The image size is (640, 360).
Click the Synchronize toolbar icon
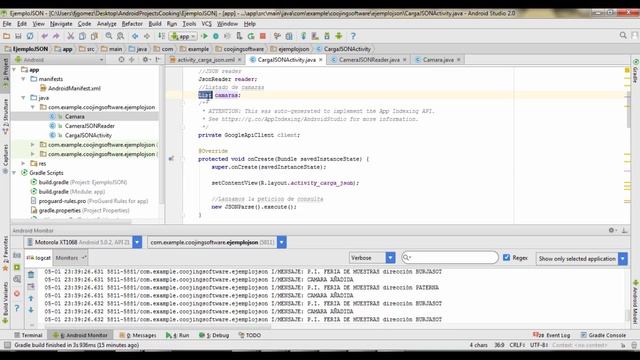click(30, 36)
